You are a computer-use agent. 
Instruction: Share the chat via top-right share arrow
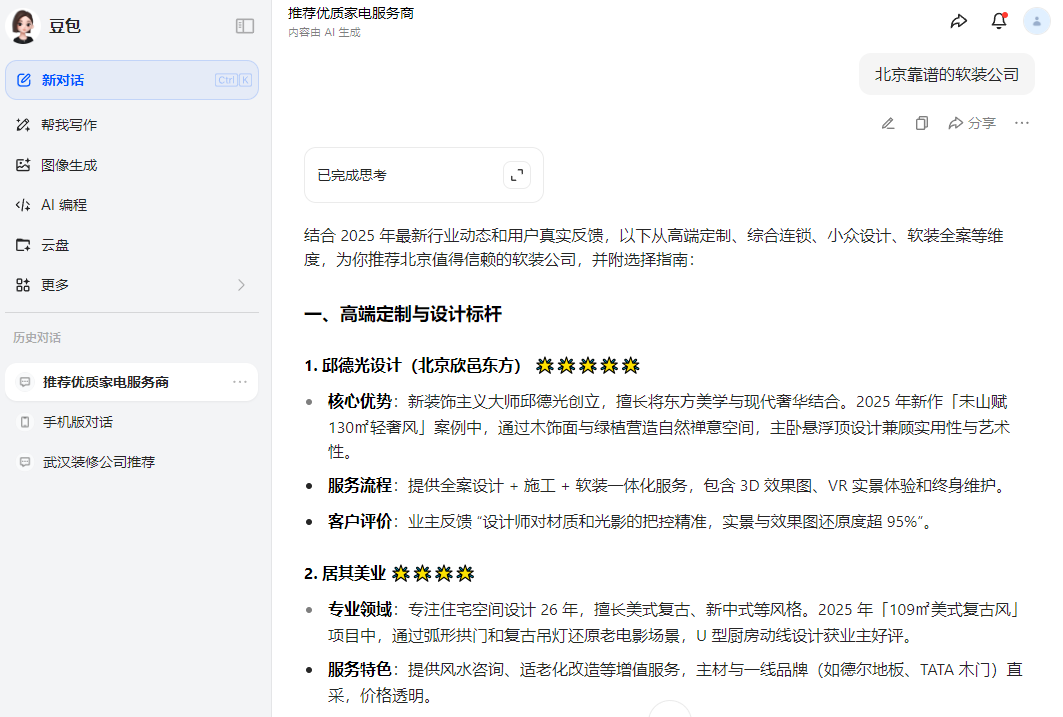958,20
